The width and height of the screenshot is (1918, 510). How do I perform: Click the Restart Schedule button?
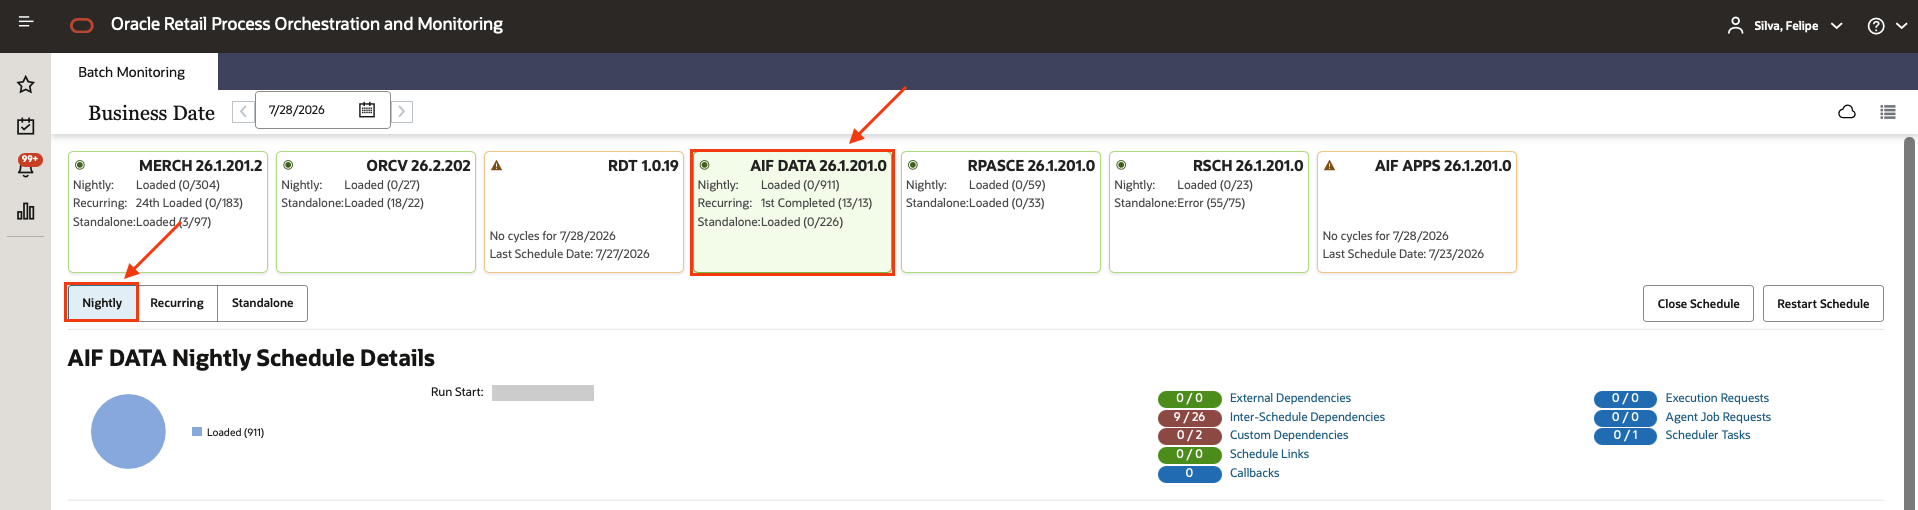click(x=1823, y=304)
